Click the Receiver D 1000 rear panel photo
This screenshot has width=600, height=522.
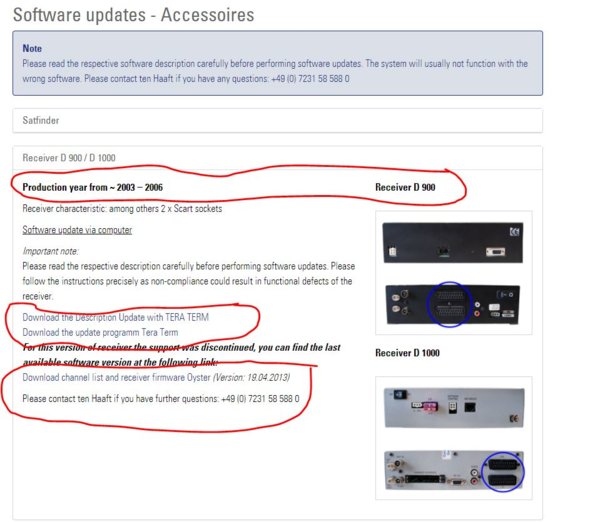point(453,473)
